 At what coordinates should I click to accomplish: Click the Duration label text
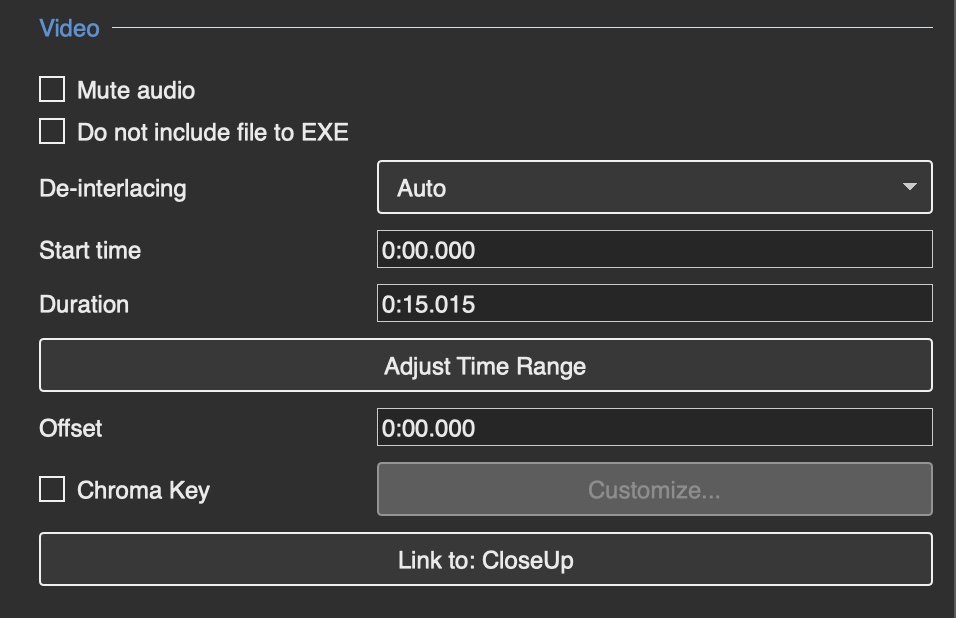(x=84, y=304)
